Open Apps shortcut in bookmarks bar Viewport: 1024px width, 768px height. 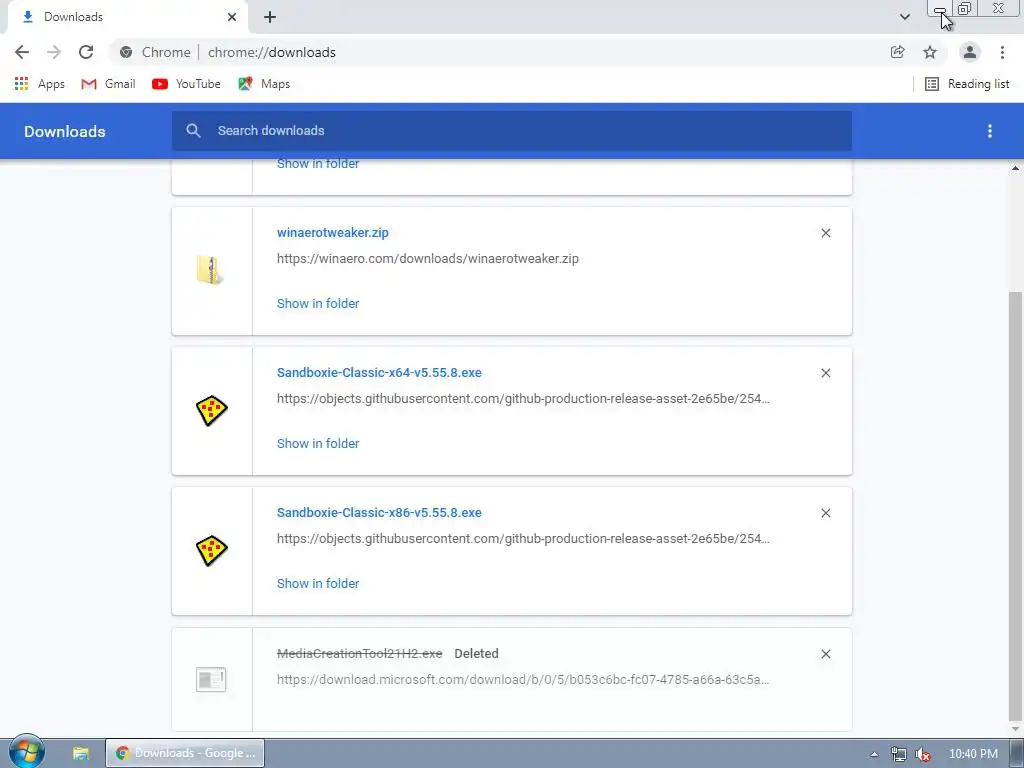pos(40,84)
